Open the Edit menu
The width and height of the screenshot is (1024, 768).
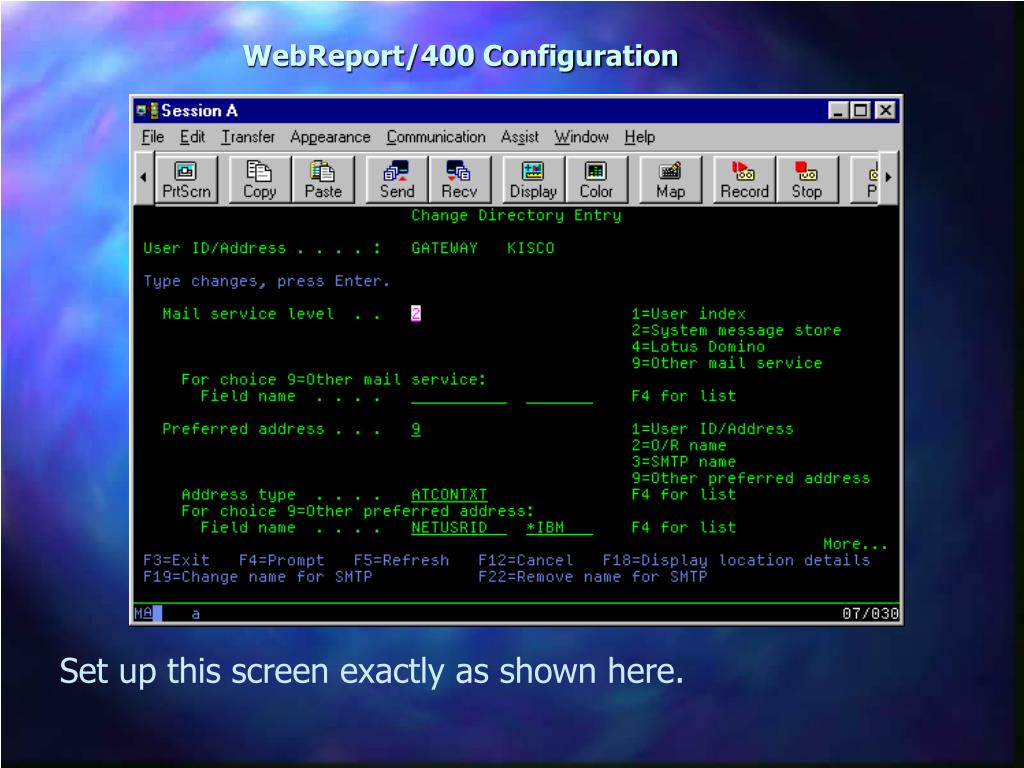192,137
